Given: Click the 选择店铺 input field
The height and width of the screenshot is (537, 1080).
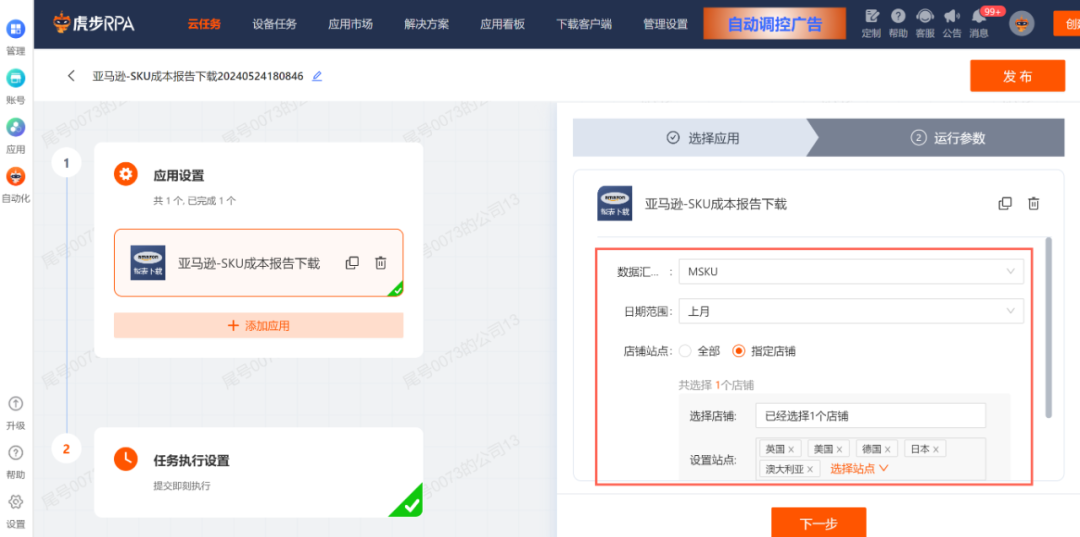Looking at the screenshot, I should [870, 415].
